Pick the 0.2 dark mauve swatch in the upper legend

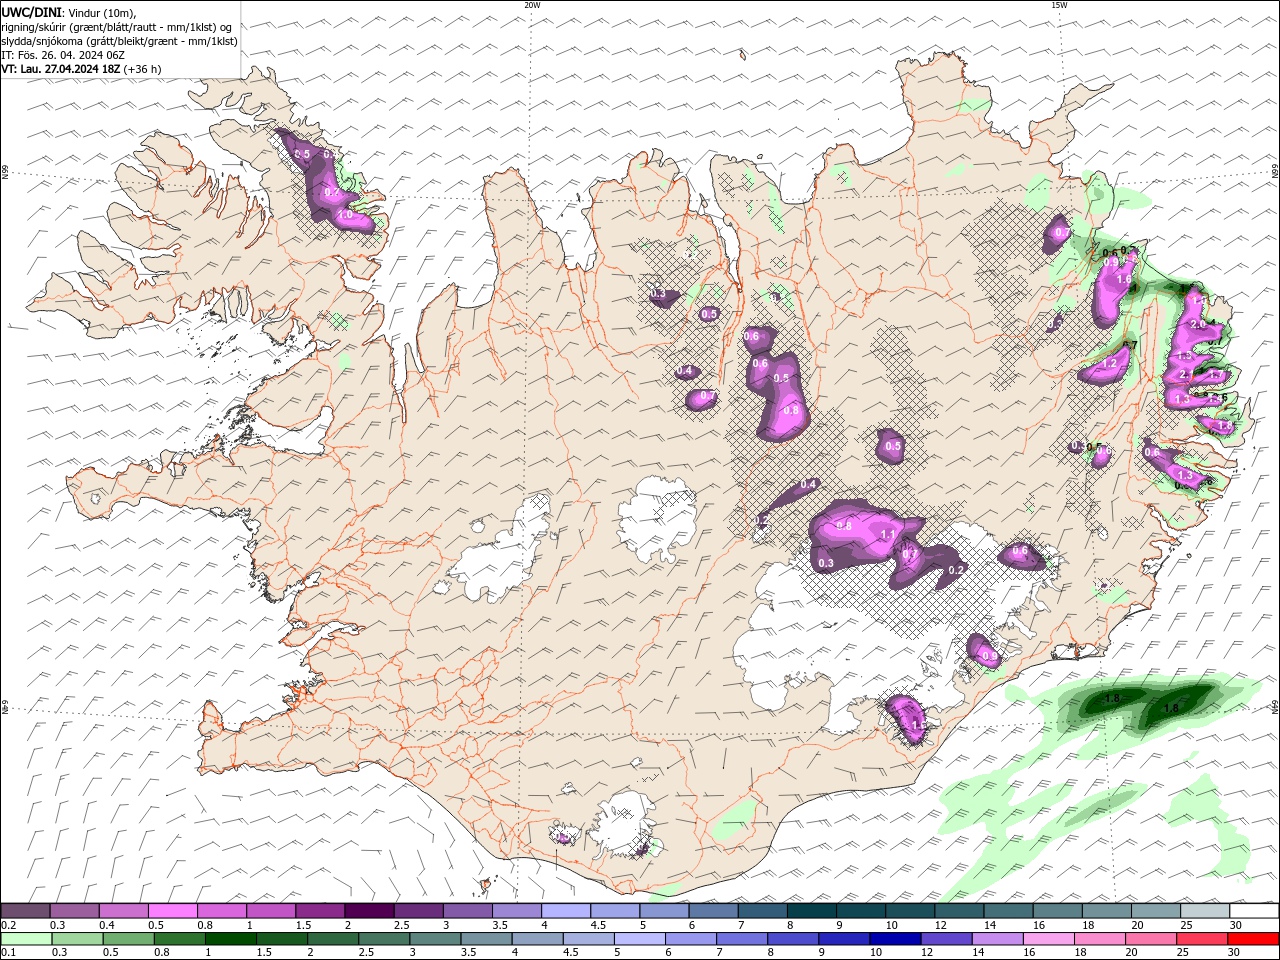coord(26,911)
